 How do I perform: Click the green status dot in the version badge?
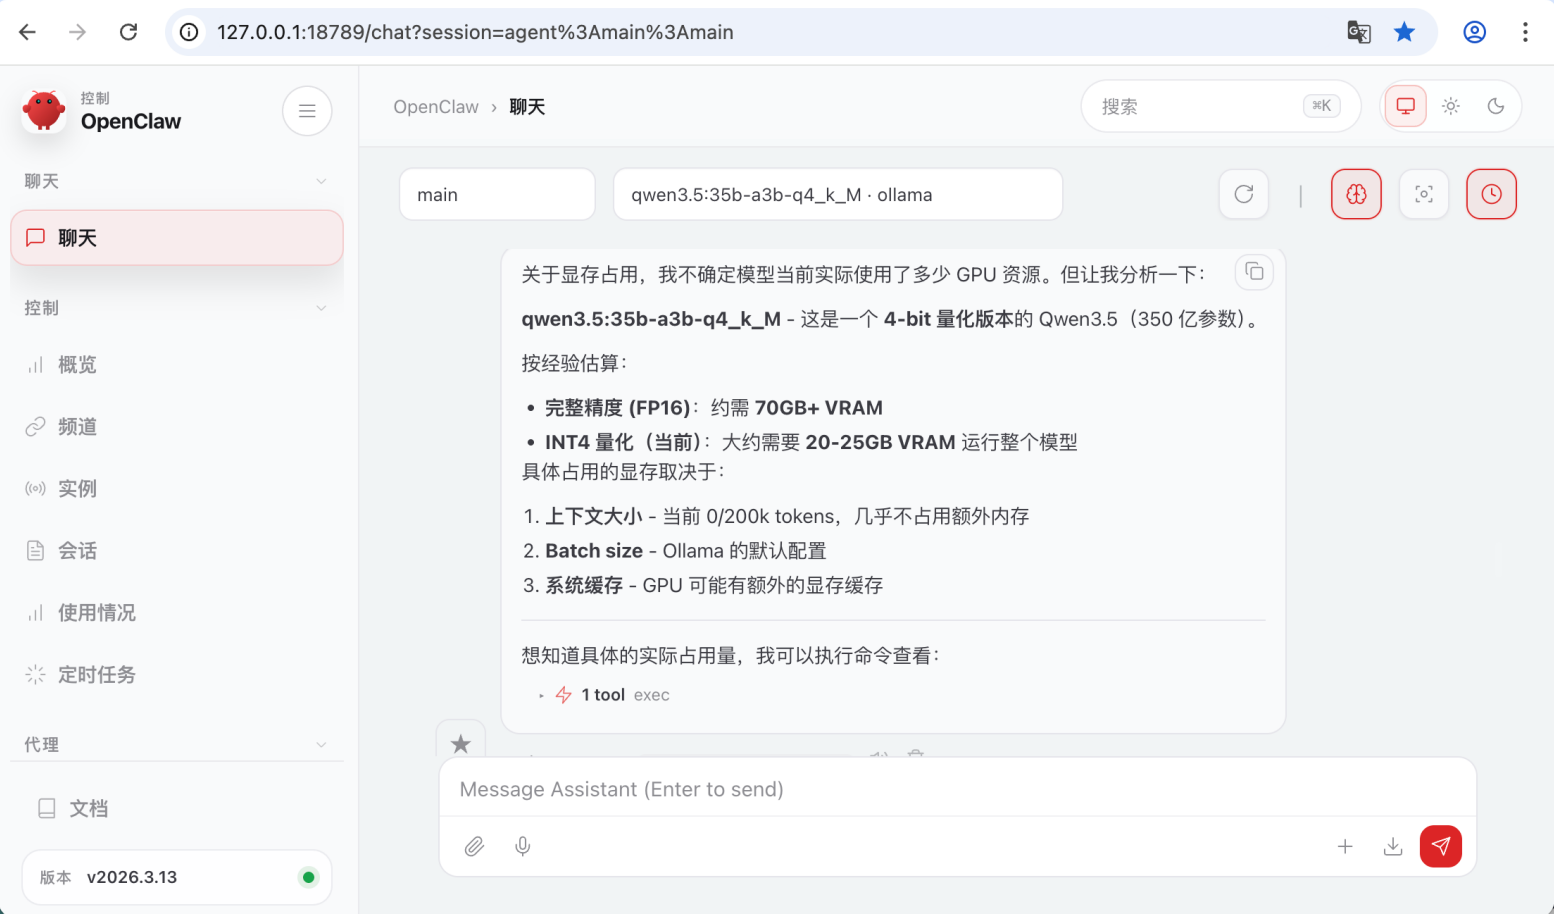[x=308, y=877]
